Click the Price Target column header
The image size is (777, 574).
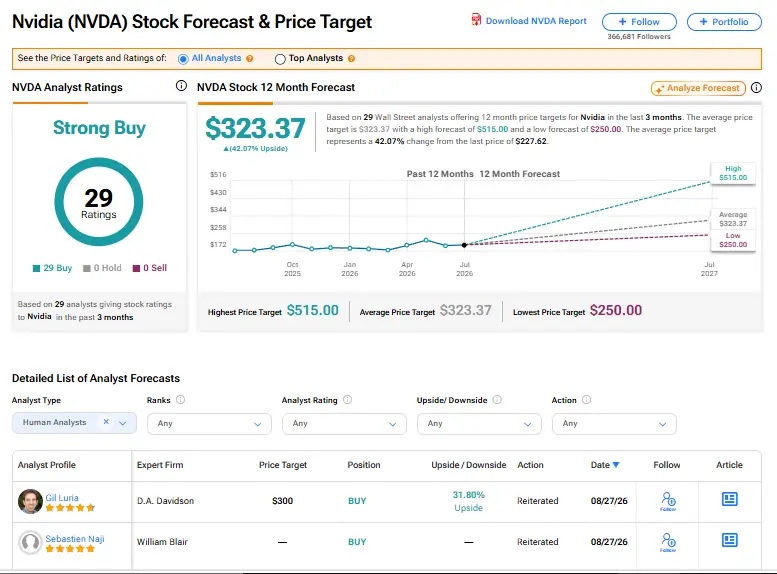(283, 465)
